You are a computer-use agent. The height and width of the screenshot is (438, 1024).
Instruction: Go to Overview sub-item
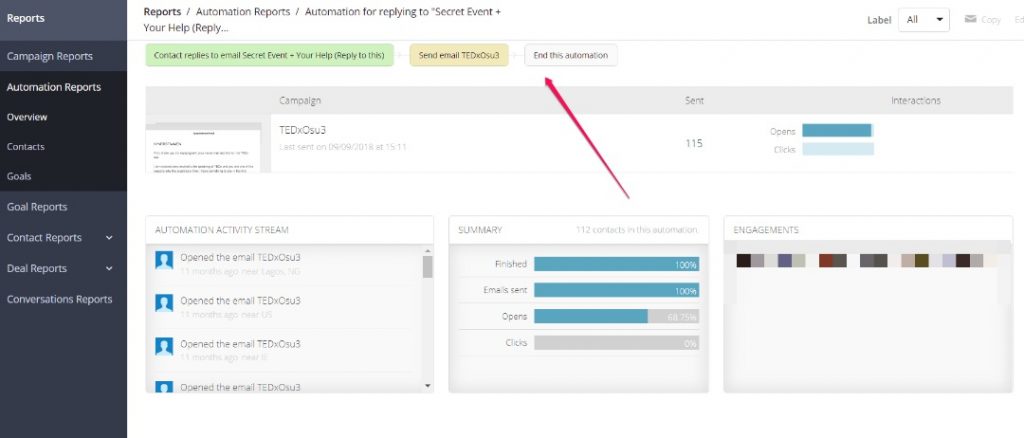click(27, 117)
